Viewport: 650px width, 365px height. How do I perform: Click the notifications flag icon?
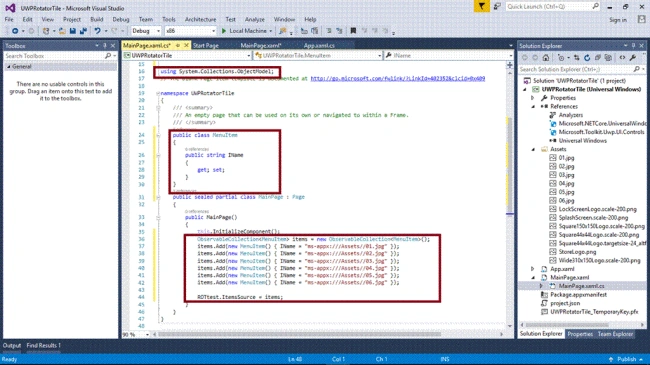pos(482,7)
